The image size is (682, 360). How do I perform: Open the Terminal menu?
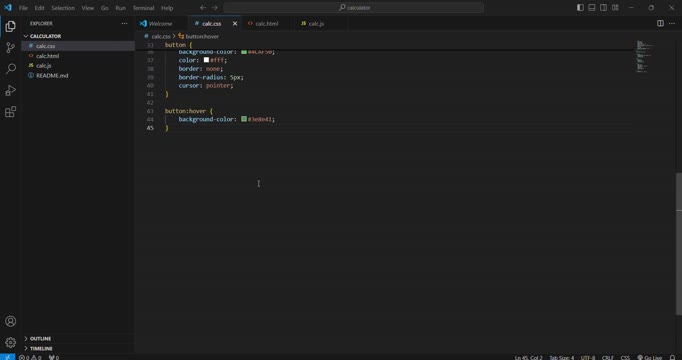click(144, 8)
